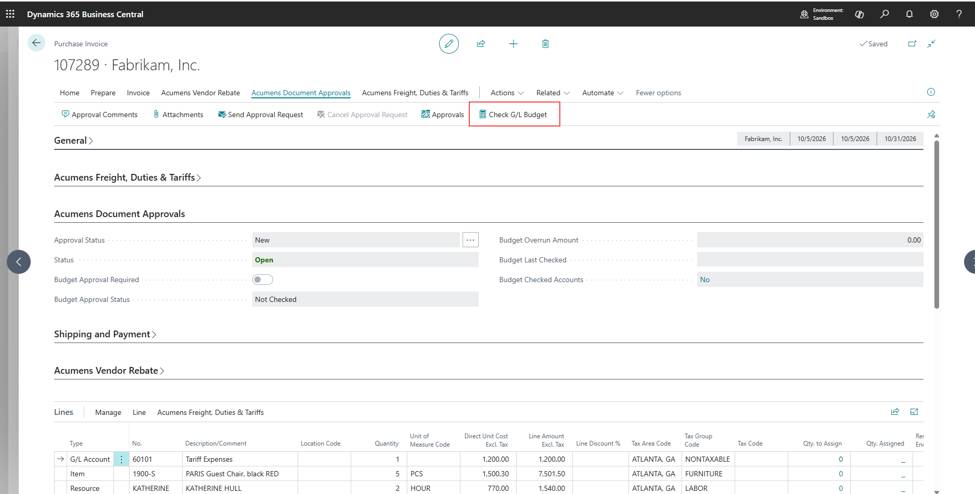
Task: Open the Prepare tab
Action: (x=103, y=93)
